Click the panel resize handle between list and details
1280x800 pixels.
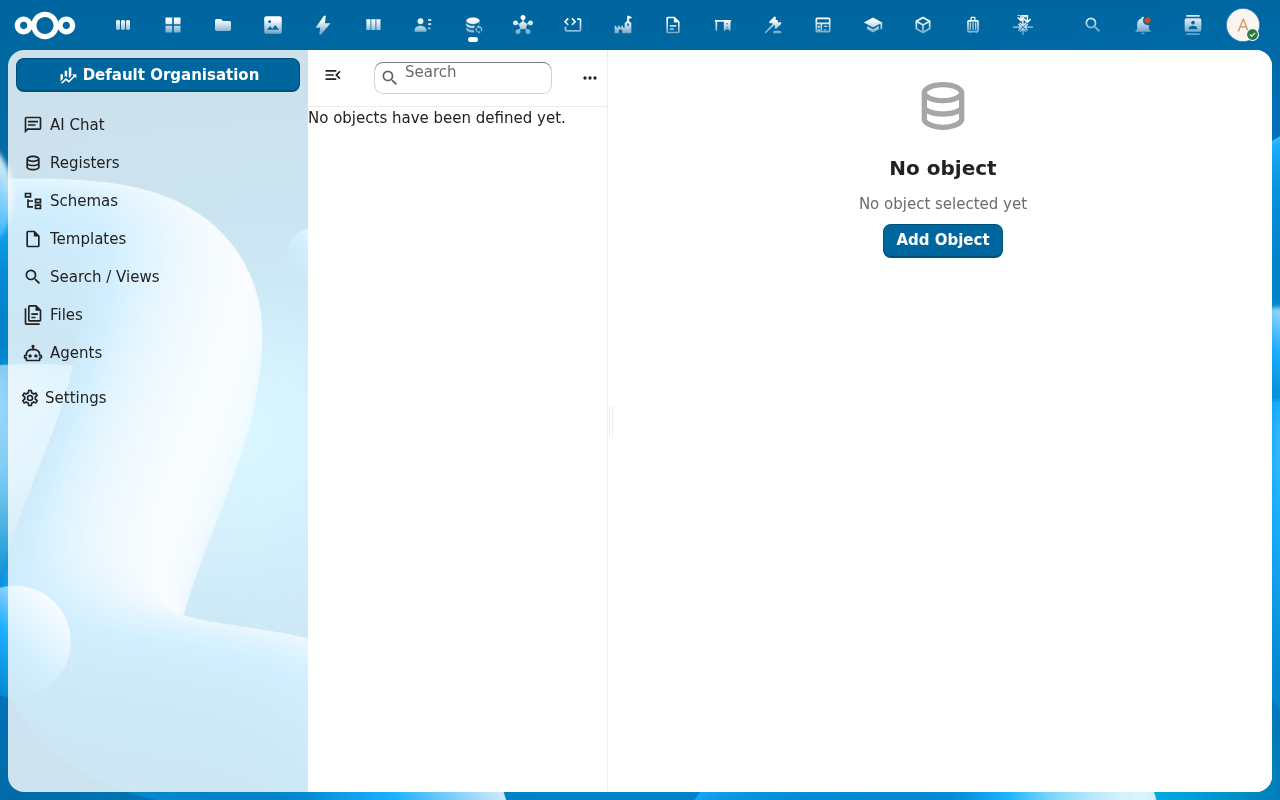(x=611, y=421)
